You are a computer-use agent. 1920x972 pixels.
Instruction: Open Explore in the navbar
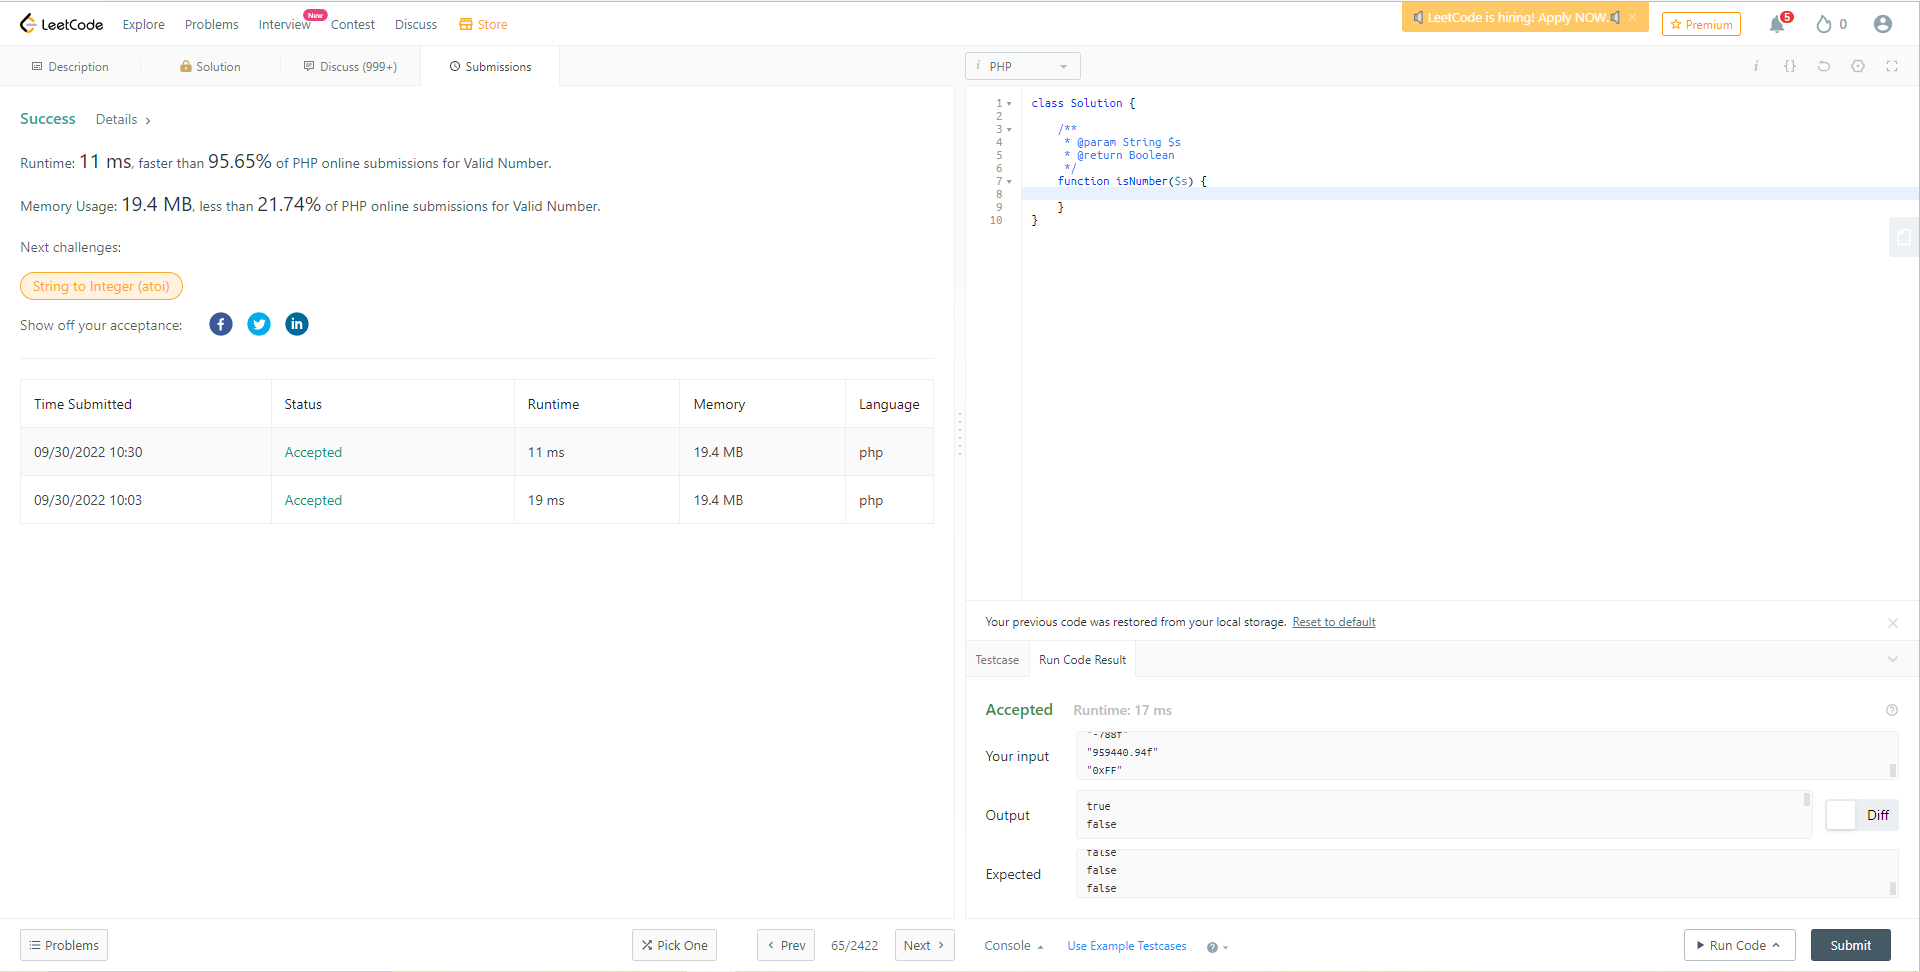pyautogui.click(x=143, y=24)
